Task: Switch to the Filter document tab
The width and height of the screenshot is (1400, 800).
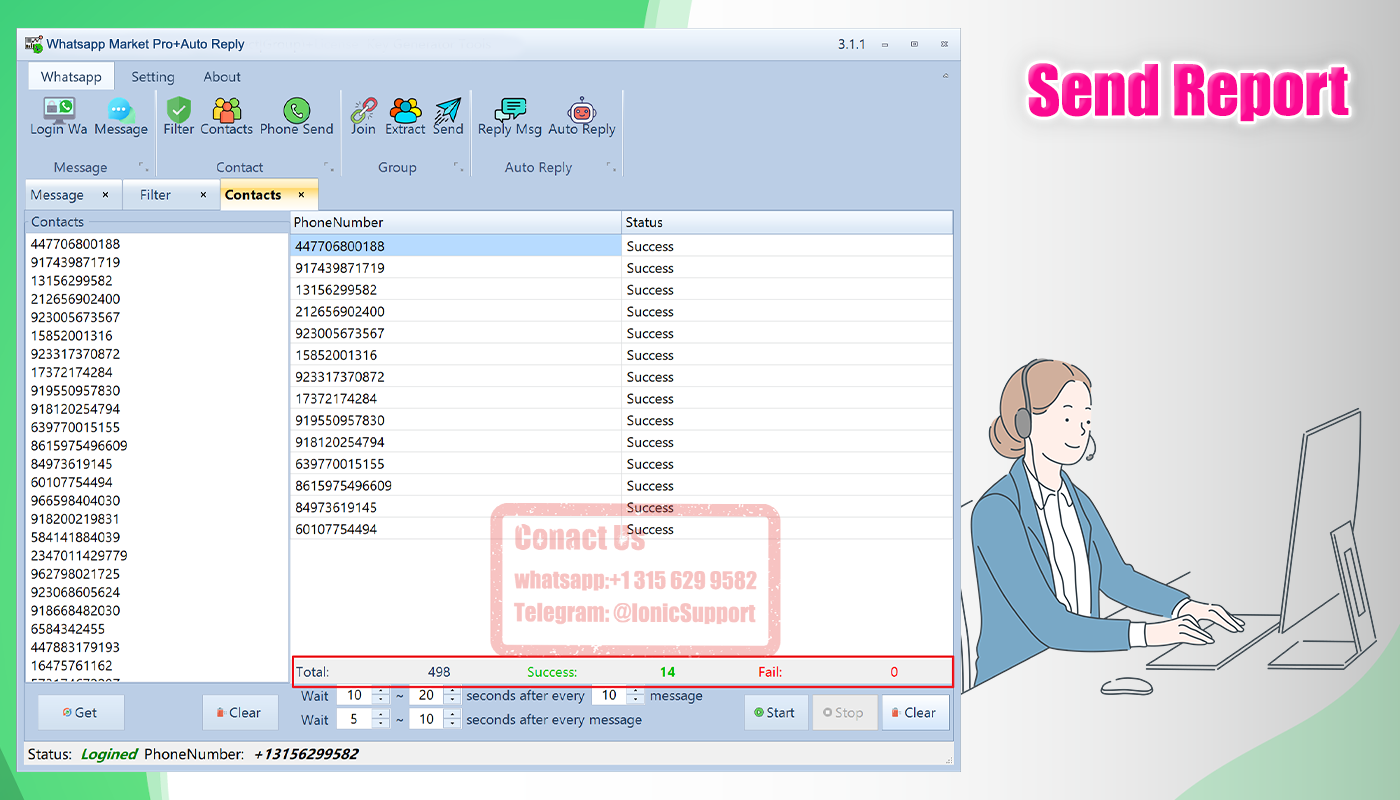Action: (155, 195)
